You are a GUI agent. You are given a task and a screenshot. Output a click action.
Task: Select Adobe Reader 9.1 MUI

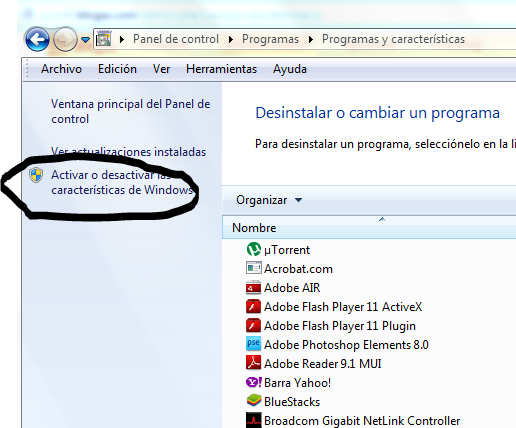click(x=323, y=364)
